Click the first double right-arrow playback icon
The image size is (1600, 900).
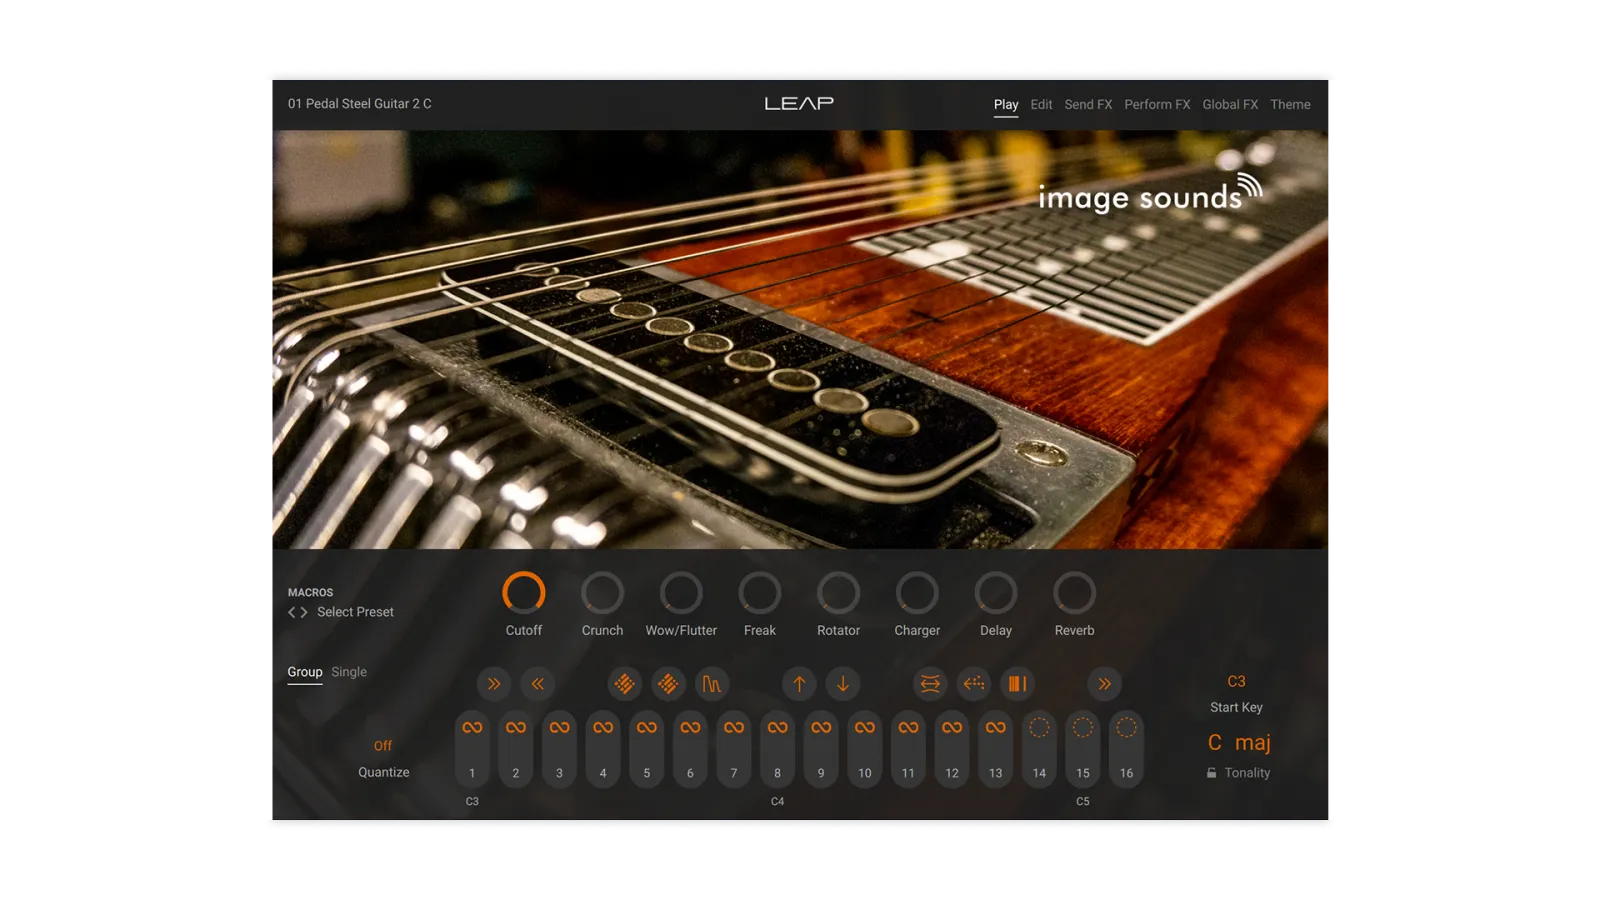[494, 684]
